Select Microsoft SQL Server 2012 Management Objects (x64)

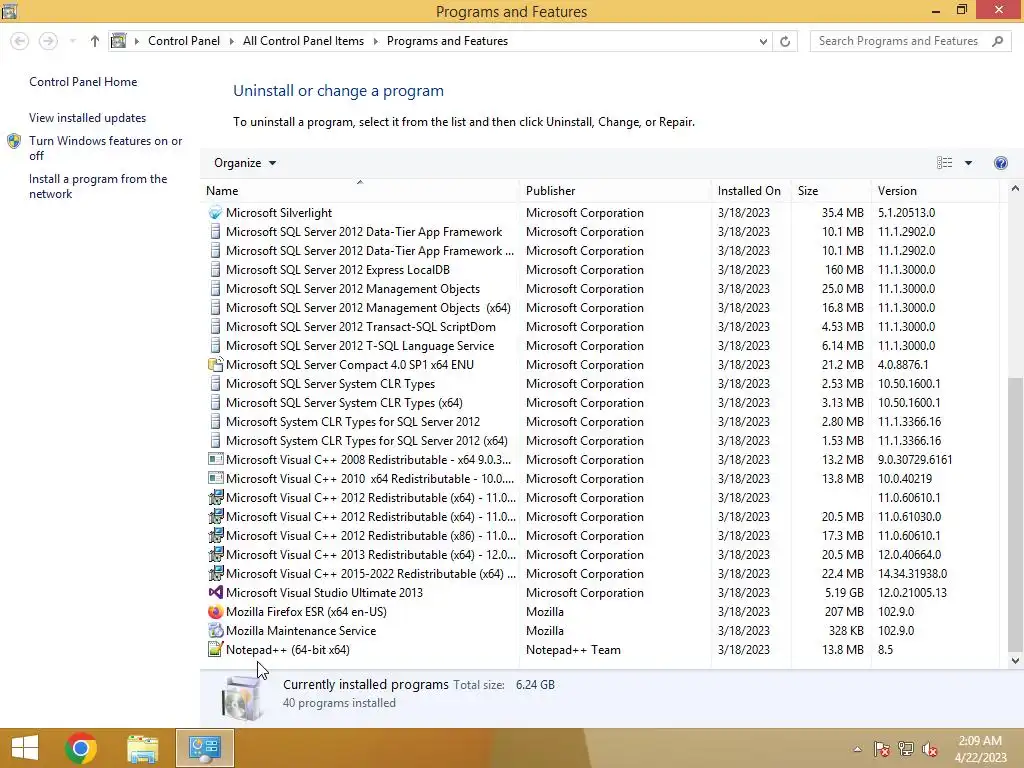368,308
